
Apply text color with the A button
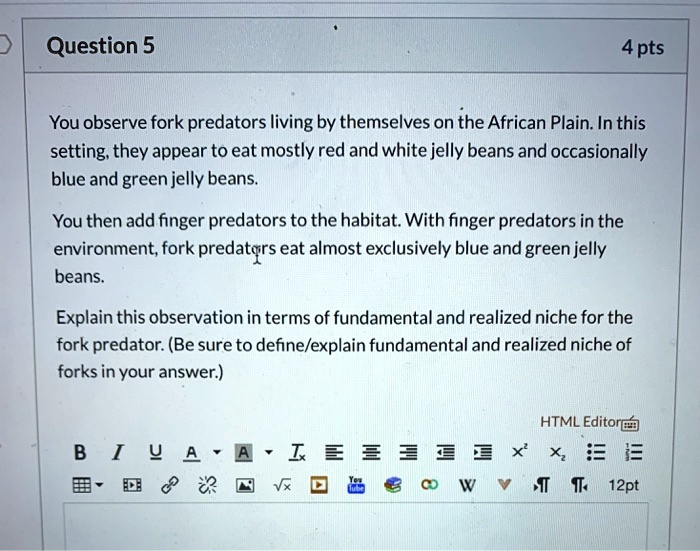pos(192,453)
